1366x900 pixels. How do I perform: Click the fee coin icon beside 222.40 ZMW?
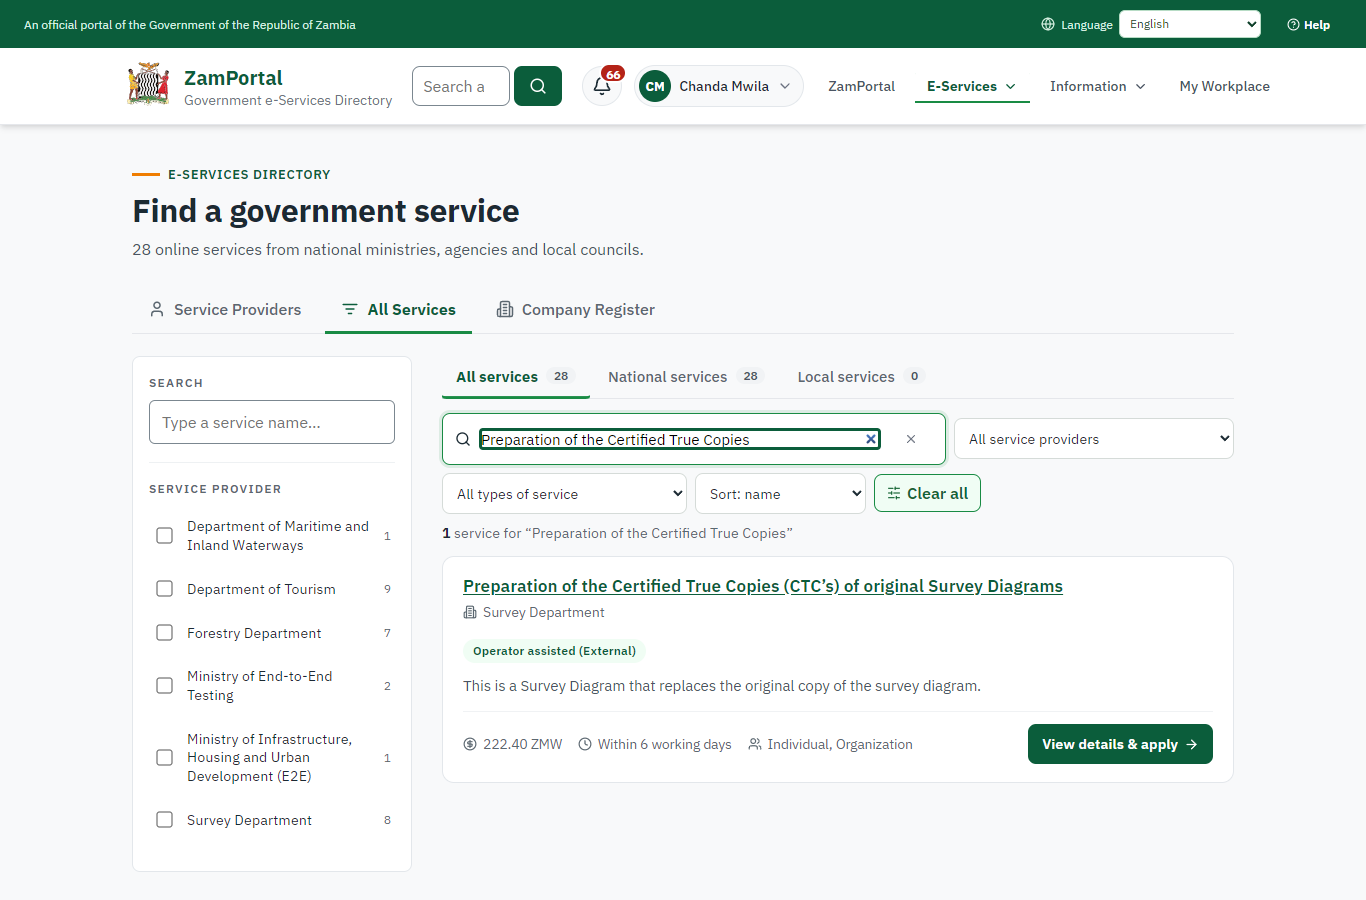point(470,744)
